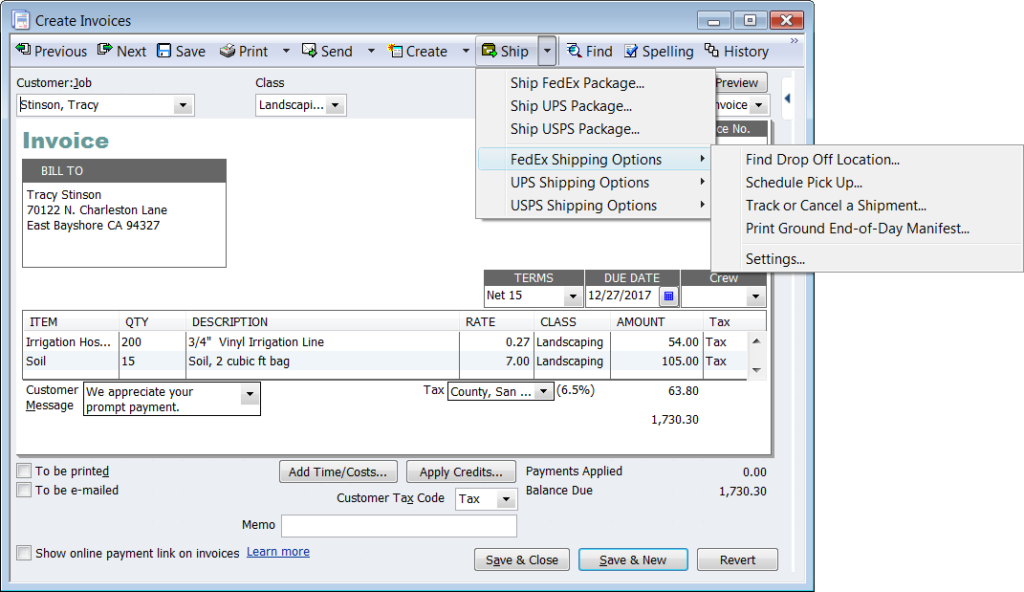Click into the Memo text field
Screen dimensions: 1024x592
(x=398, y=526)
